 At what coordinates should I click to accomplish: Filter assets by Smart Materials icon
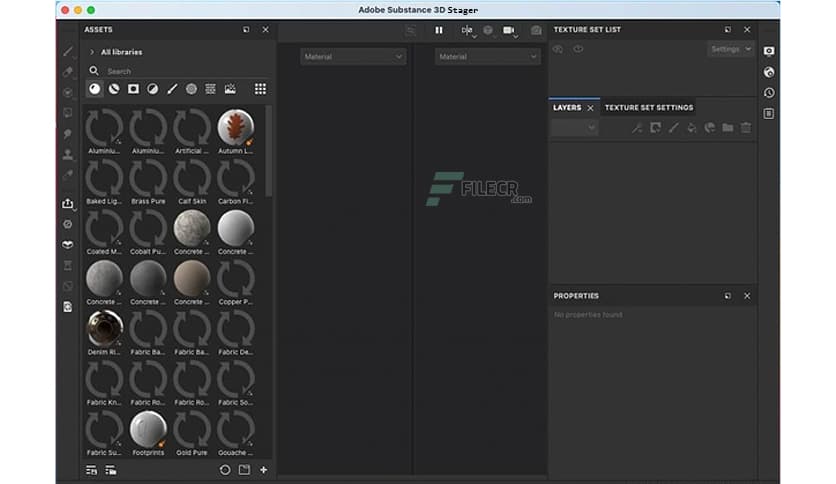click(x=114, y=89)
